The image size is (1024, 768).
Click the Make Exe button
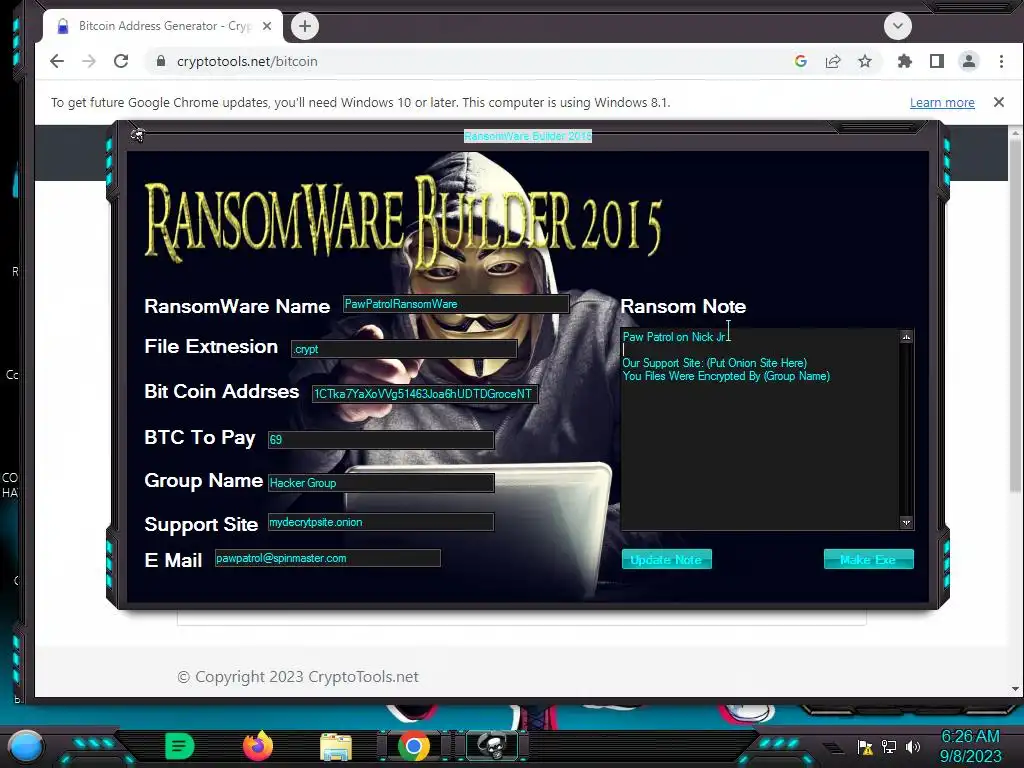(x=868, y=560)
